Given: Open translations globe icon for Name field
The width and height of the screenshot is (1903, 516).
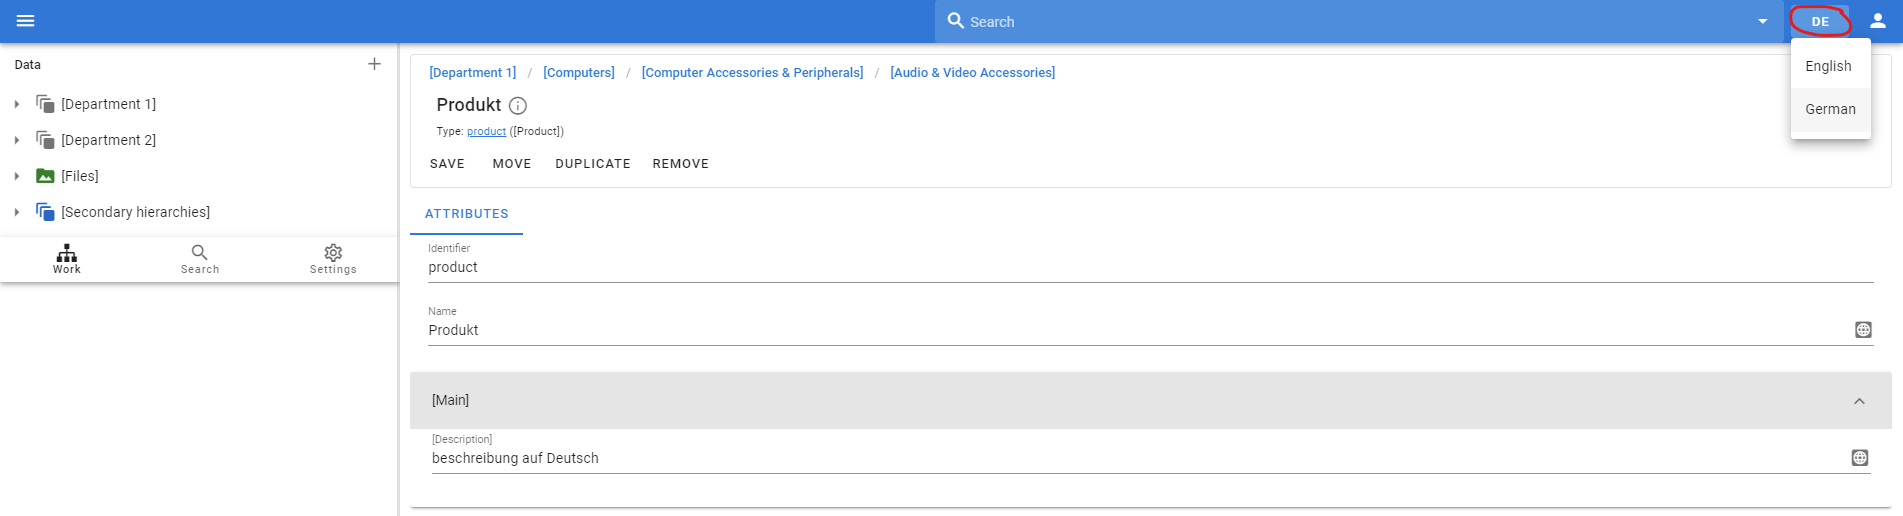Looking at the screenshot, I should (x=1863, y=330).
